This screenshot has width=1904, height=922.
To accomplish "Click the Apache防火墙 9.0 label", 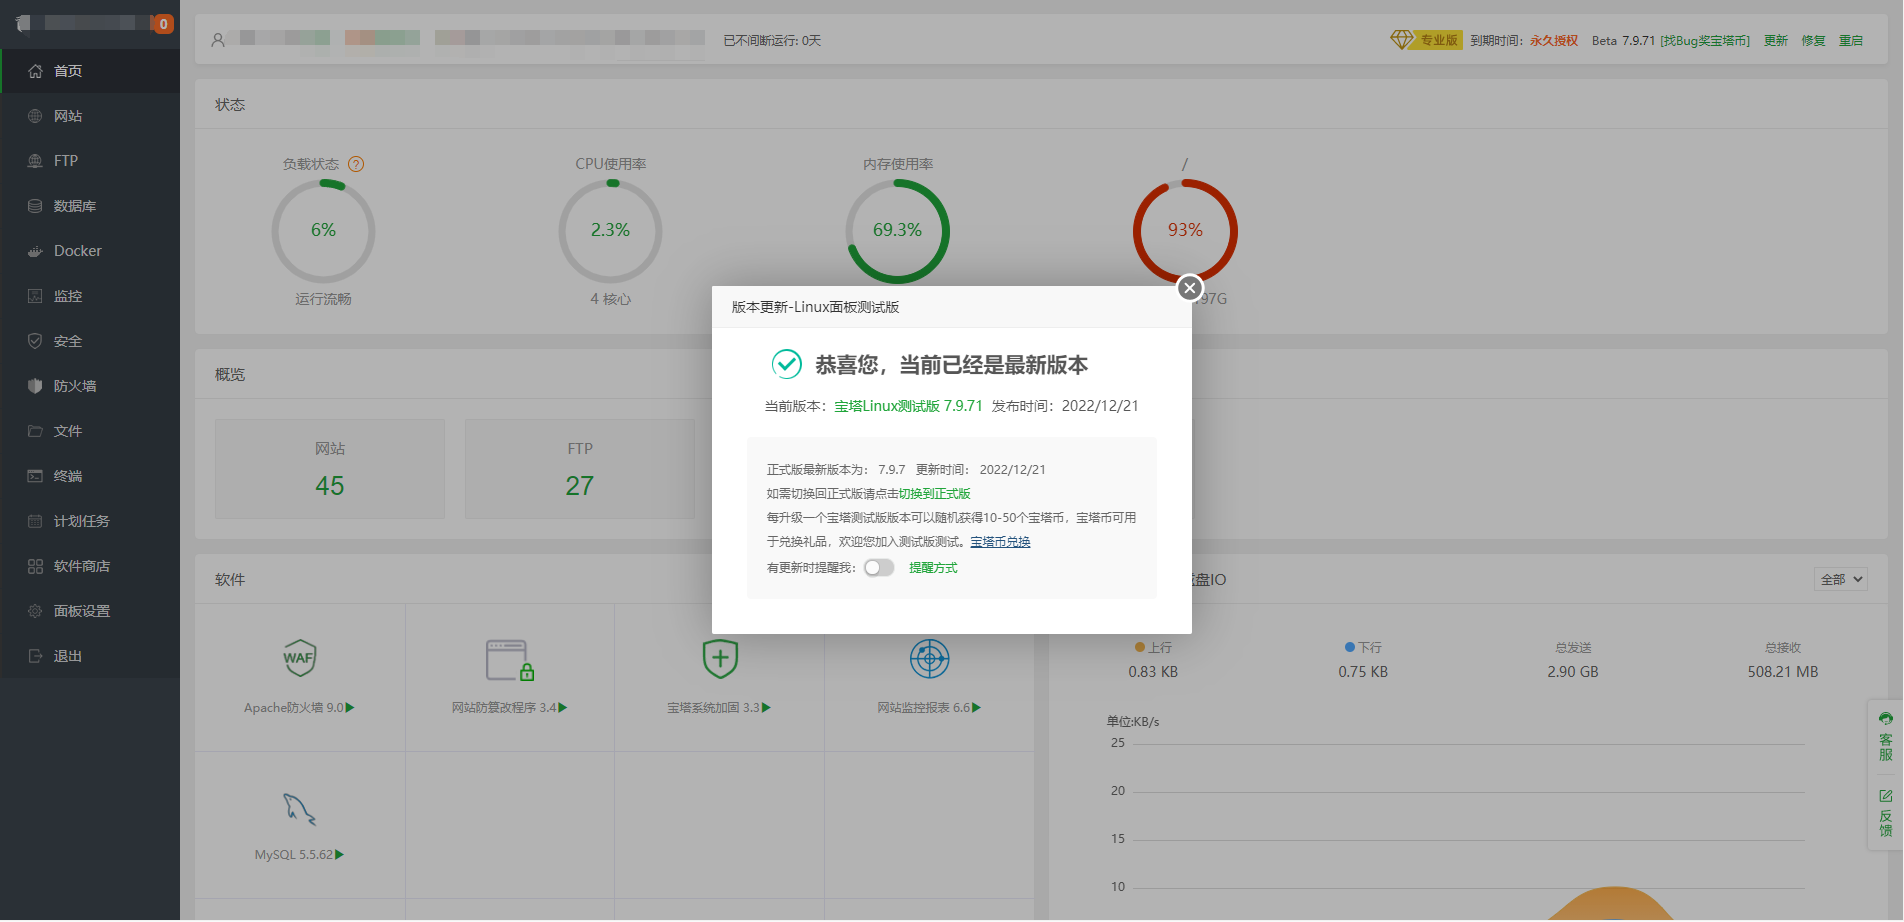I will coord(298,708).
